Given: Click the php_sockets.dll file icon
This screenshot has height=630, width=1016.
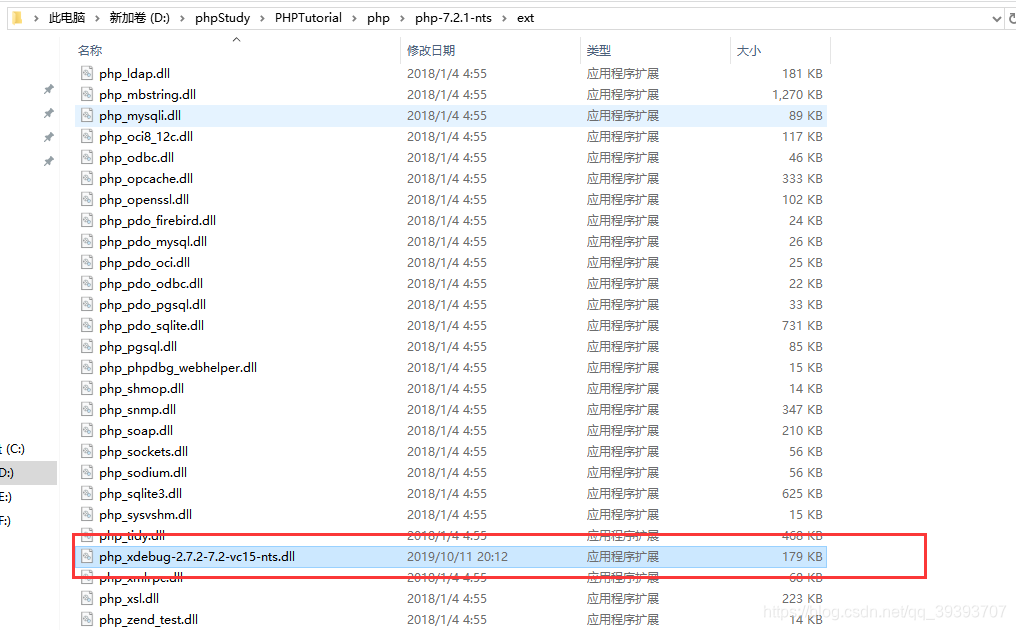Looking at the screenshot, I should pos(87,451).
